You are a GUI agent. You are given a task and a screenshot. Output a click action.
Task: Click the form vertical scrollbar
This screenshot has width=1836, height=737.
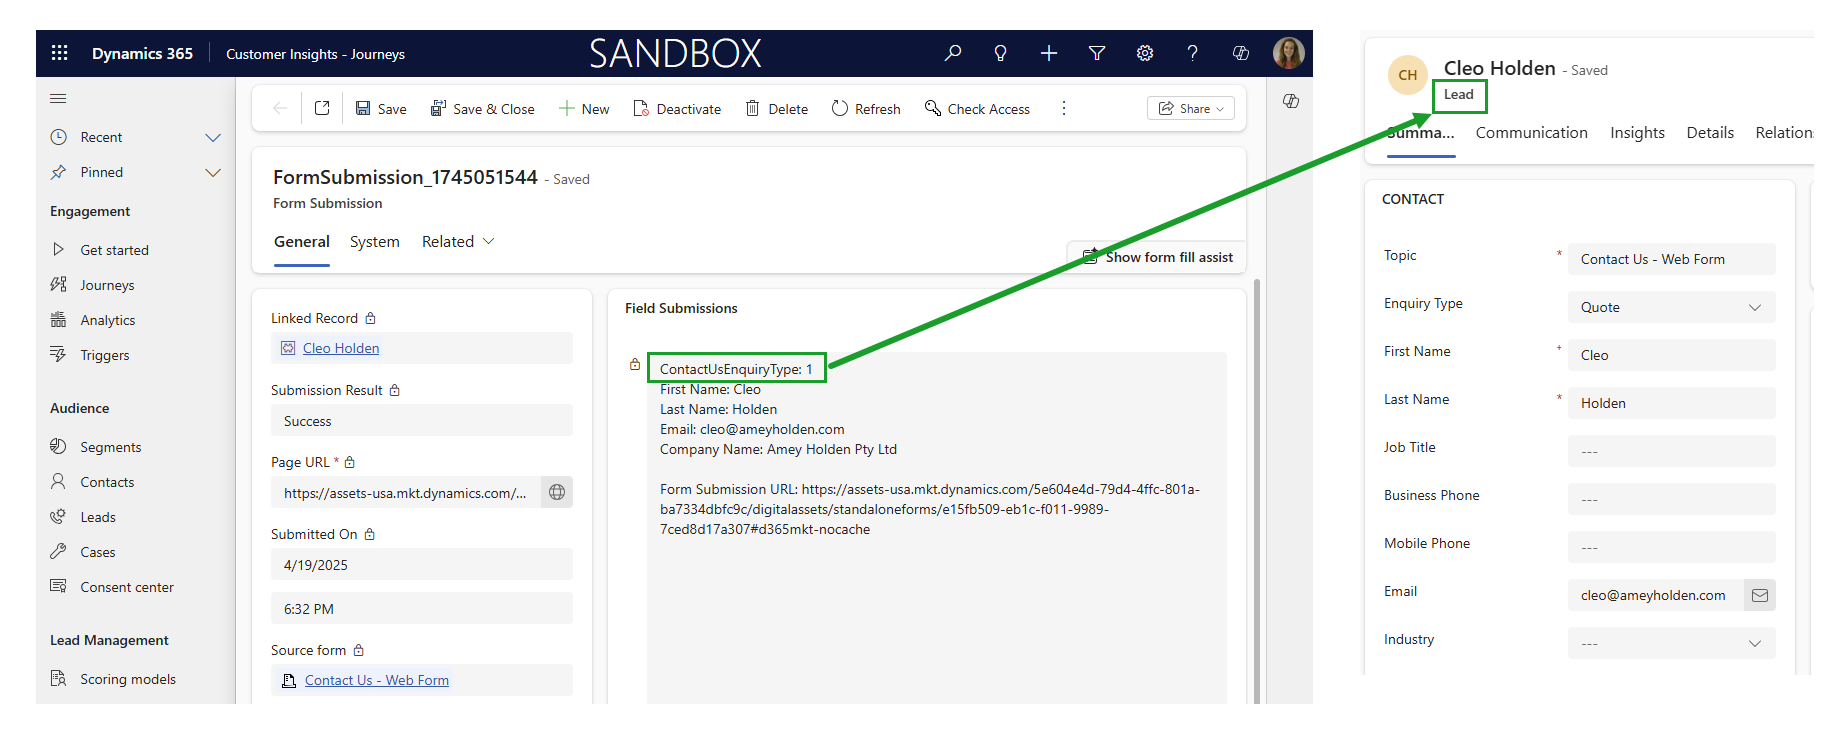coord(1257,490)
